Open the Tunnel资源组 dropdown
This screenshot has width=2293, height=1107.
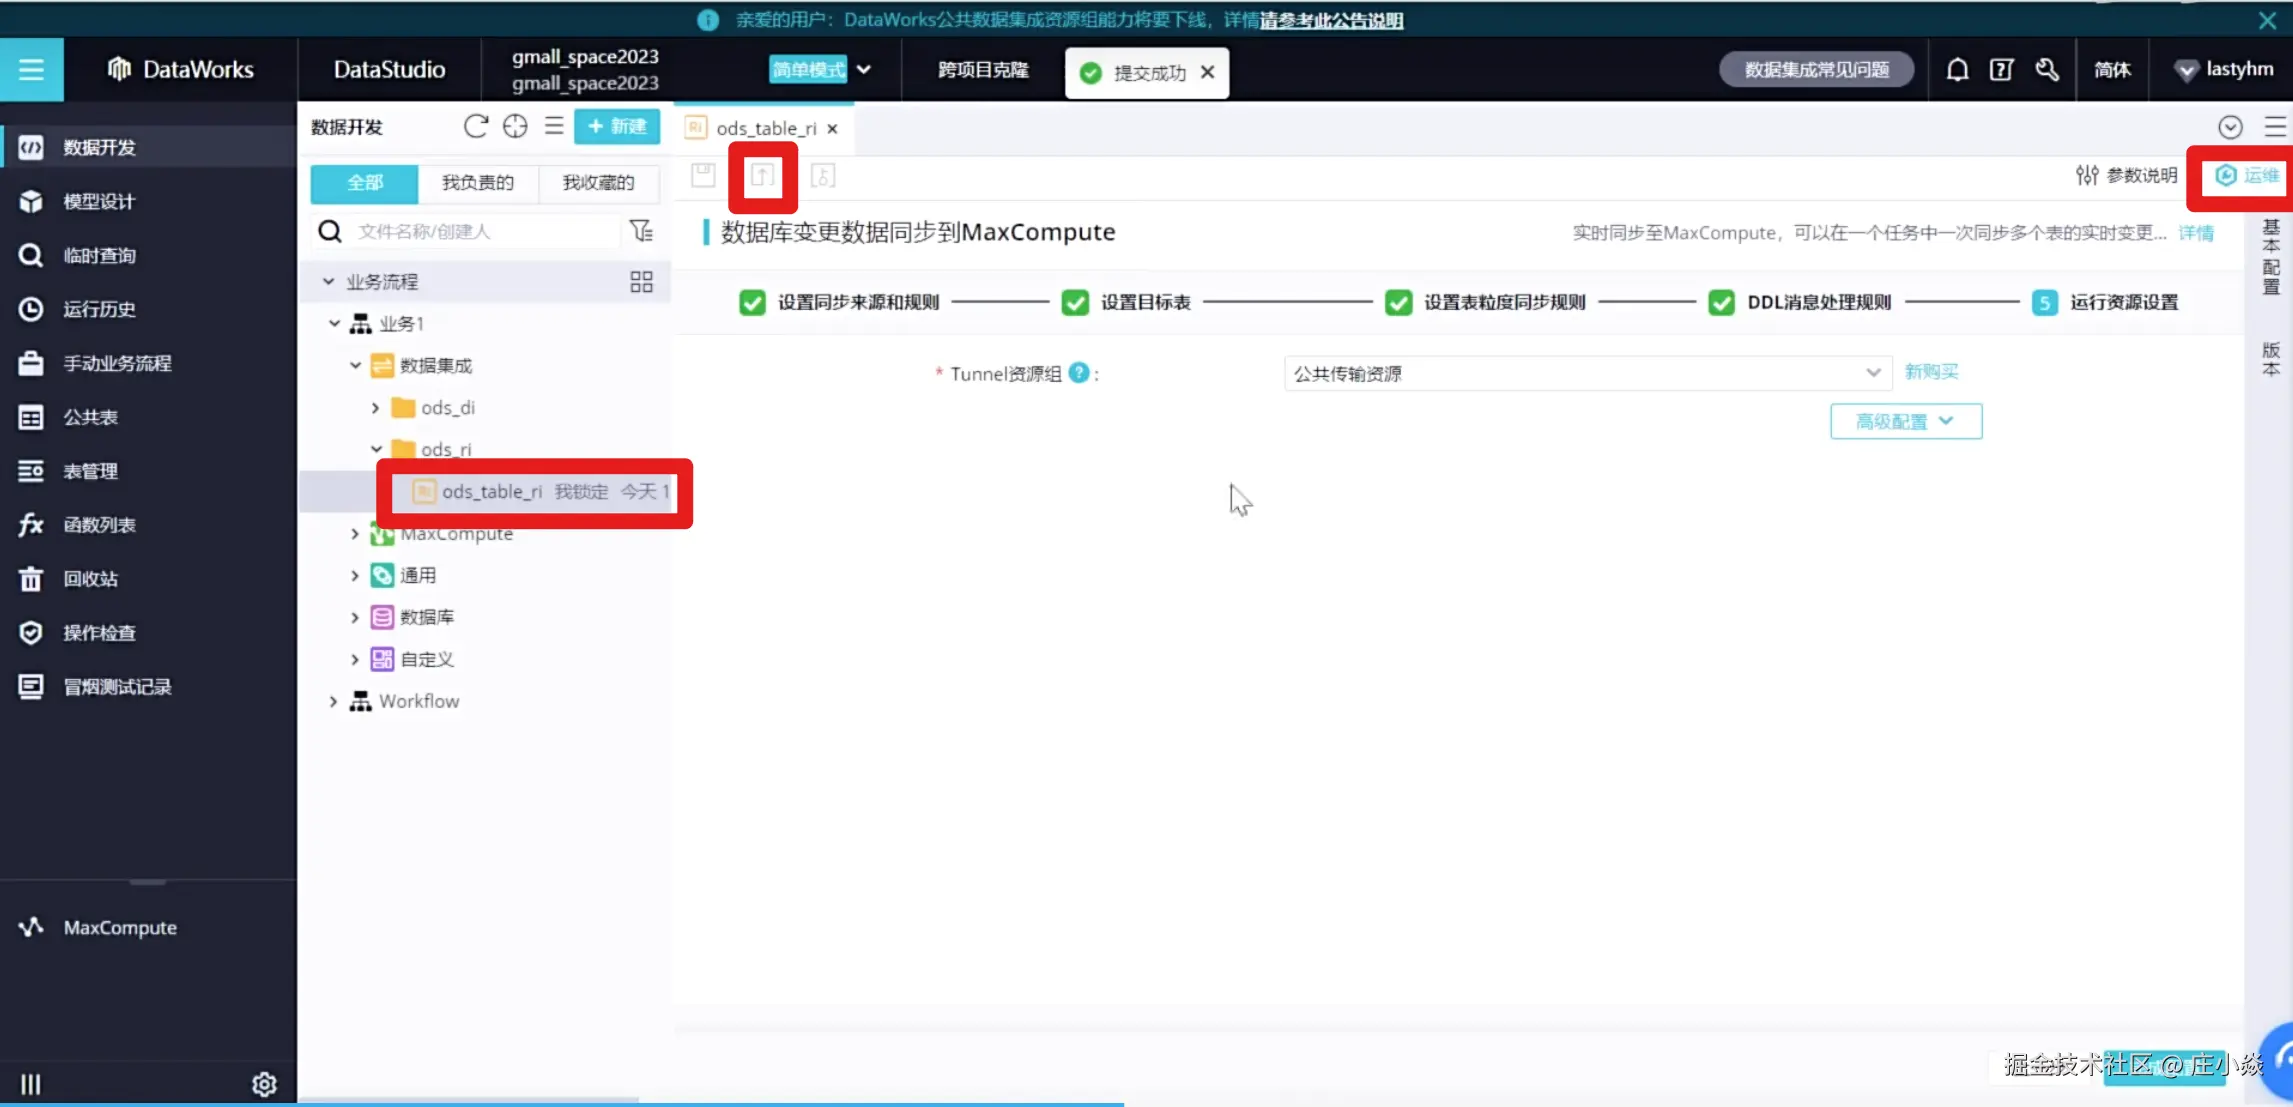point(1587,373)
